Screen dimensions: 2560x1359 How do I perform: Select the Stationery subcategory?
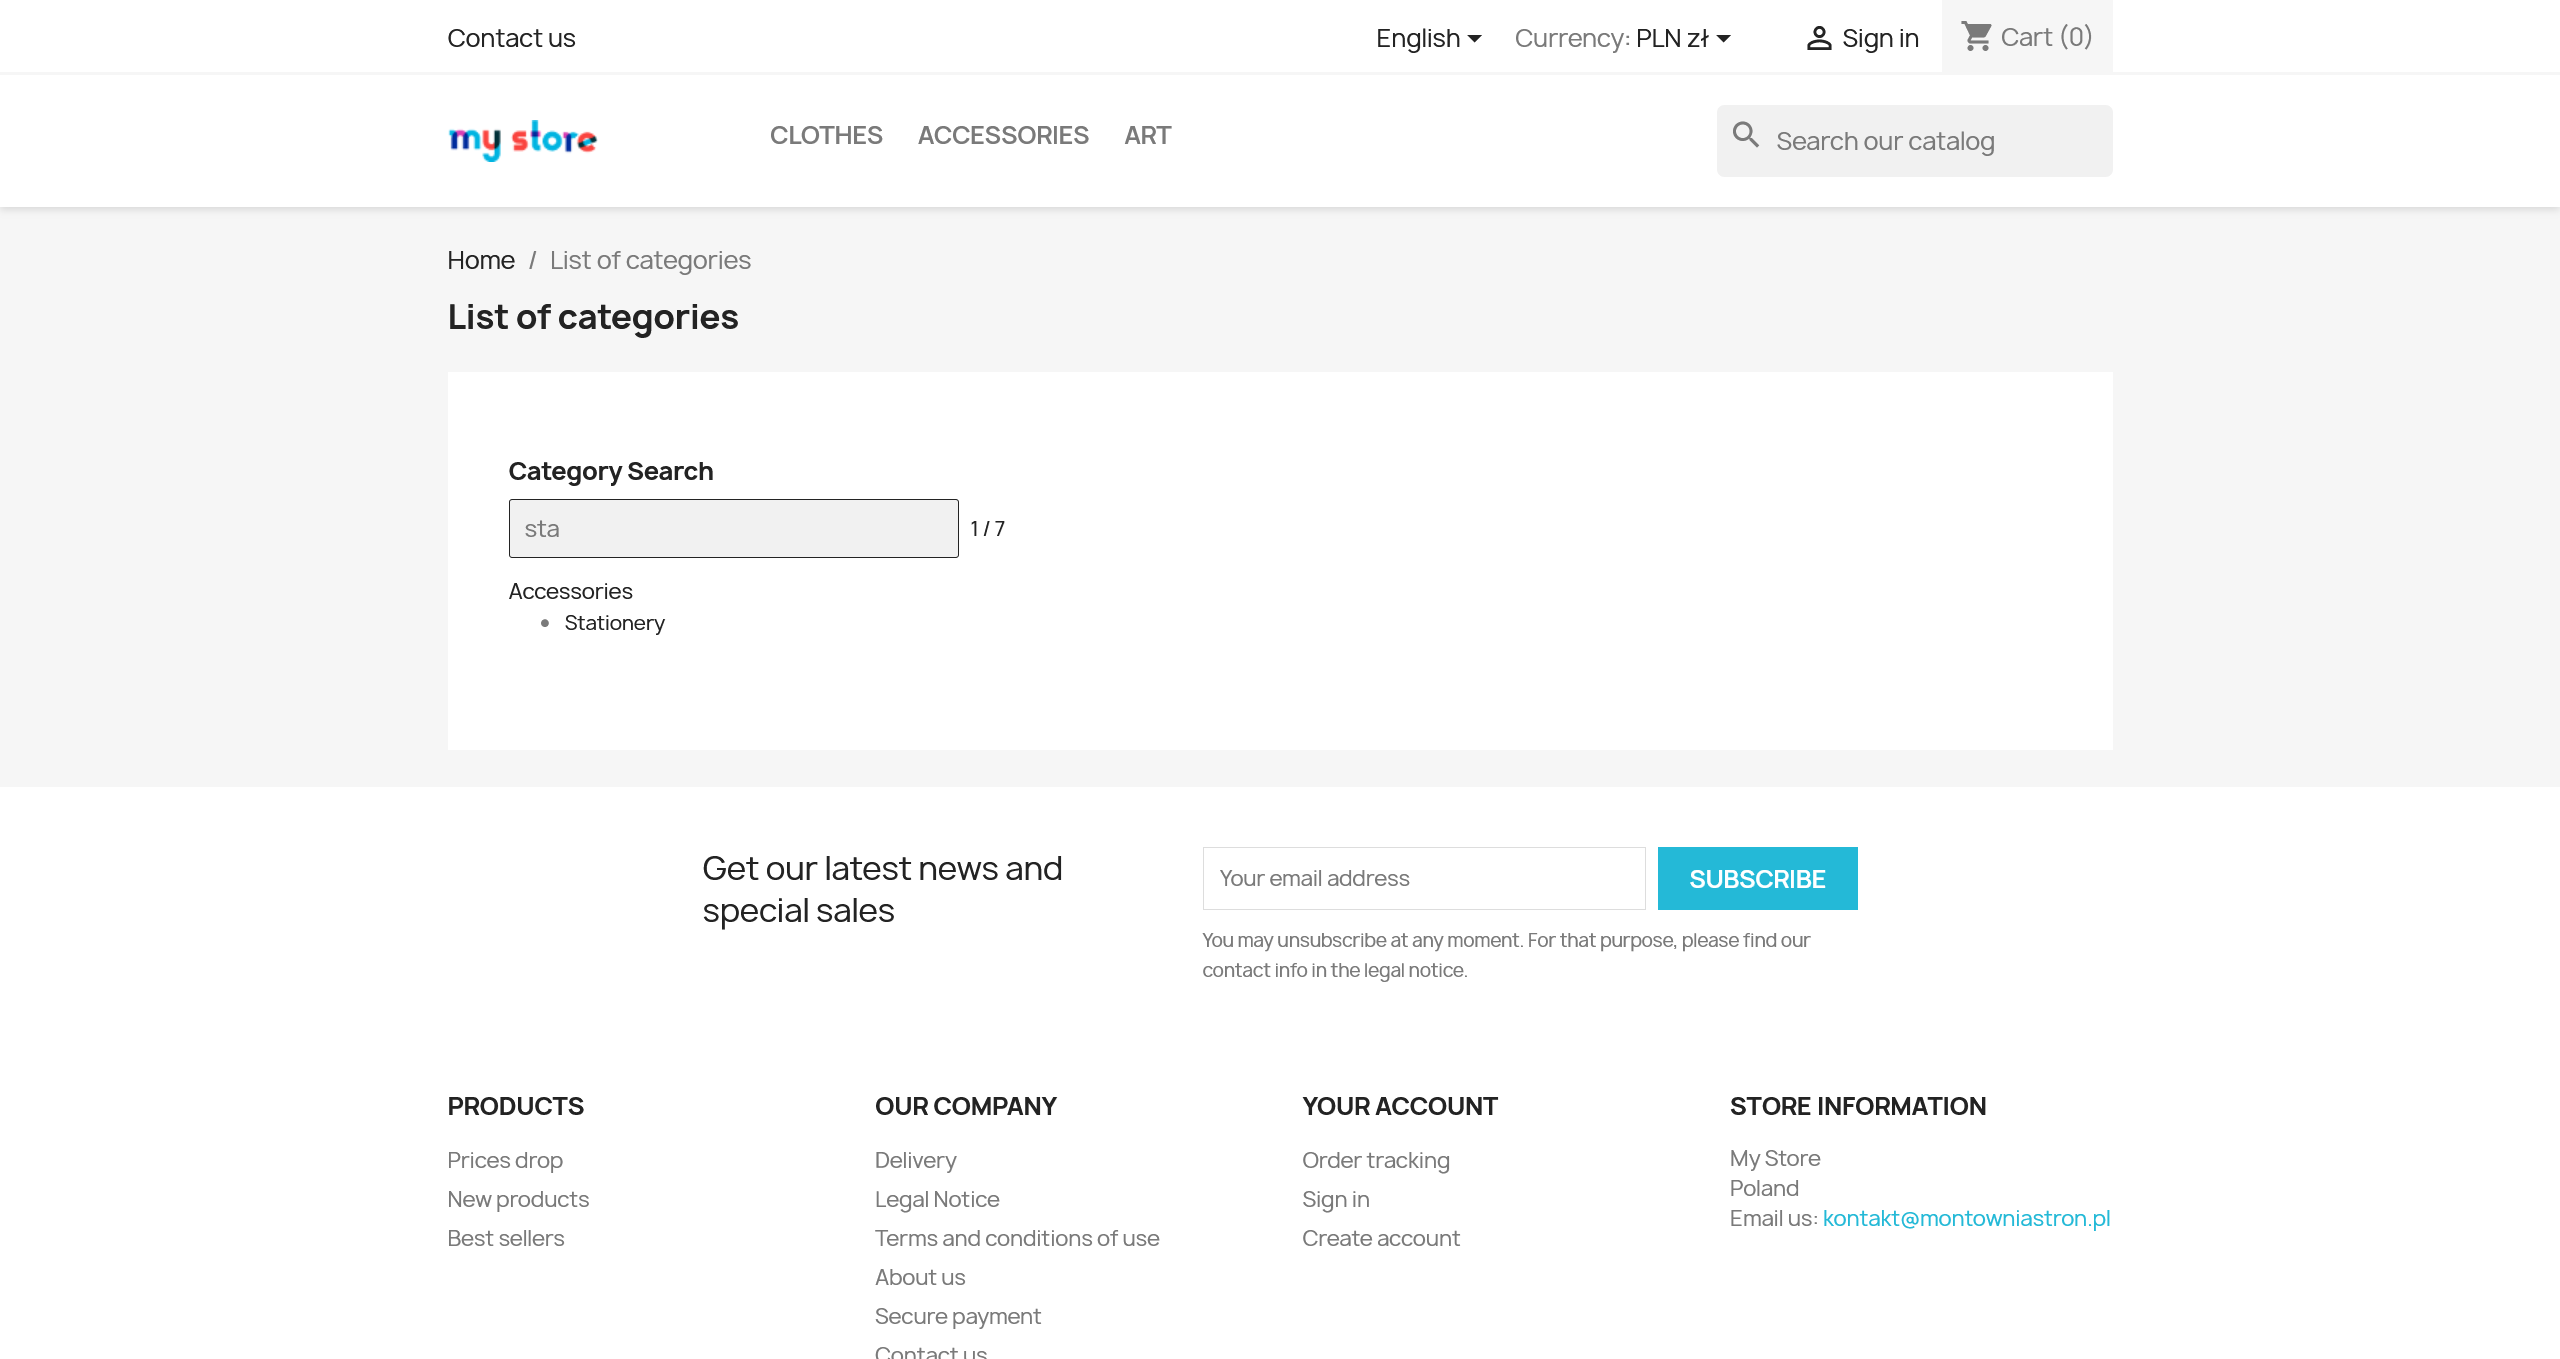click(614, 623)
